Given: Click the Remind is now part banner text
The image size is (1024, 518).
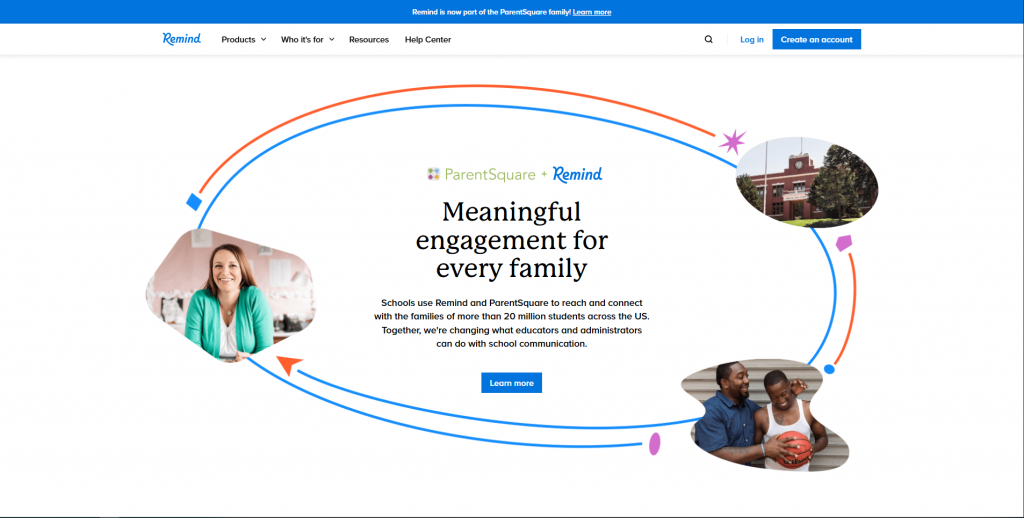Looking at the screenshot, I should 491,12.
